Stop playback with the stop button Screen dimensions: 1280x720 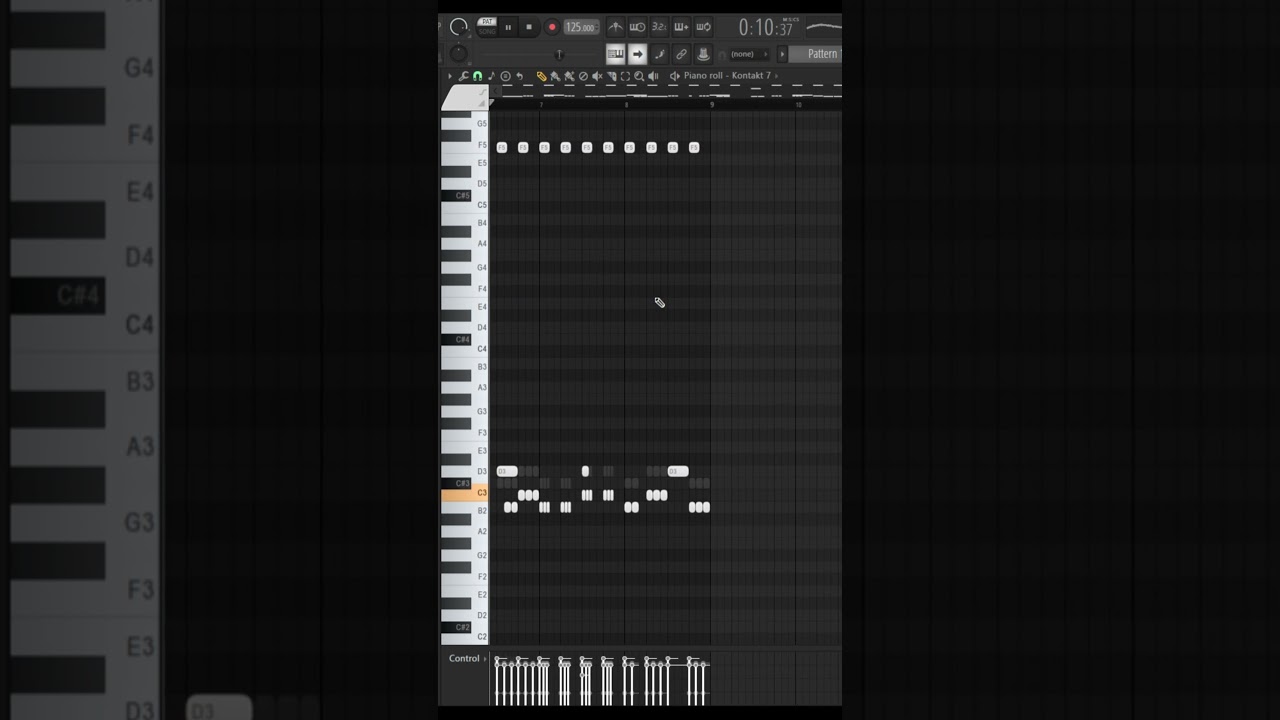(x=529, y=27)
